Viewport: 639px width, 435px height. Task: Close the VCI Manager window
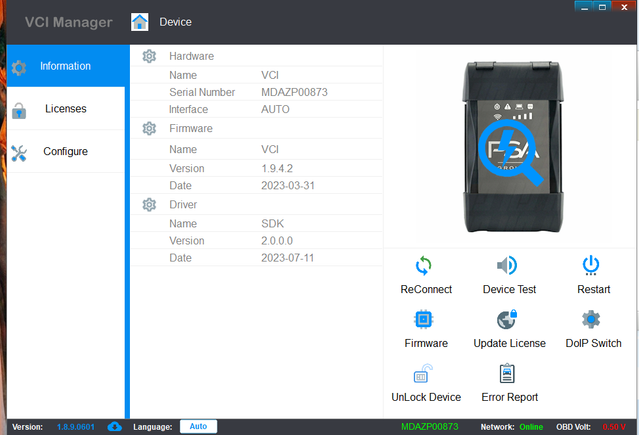coord(624,7)
